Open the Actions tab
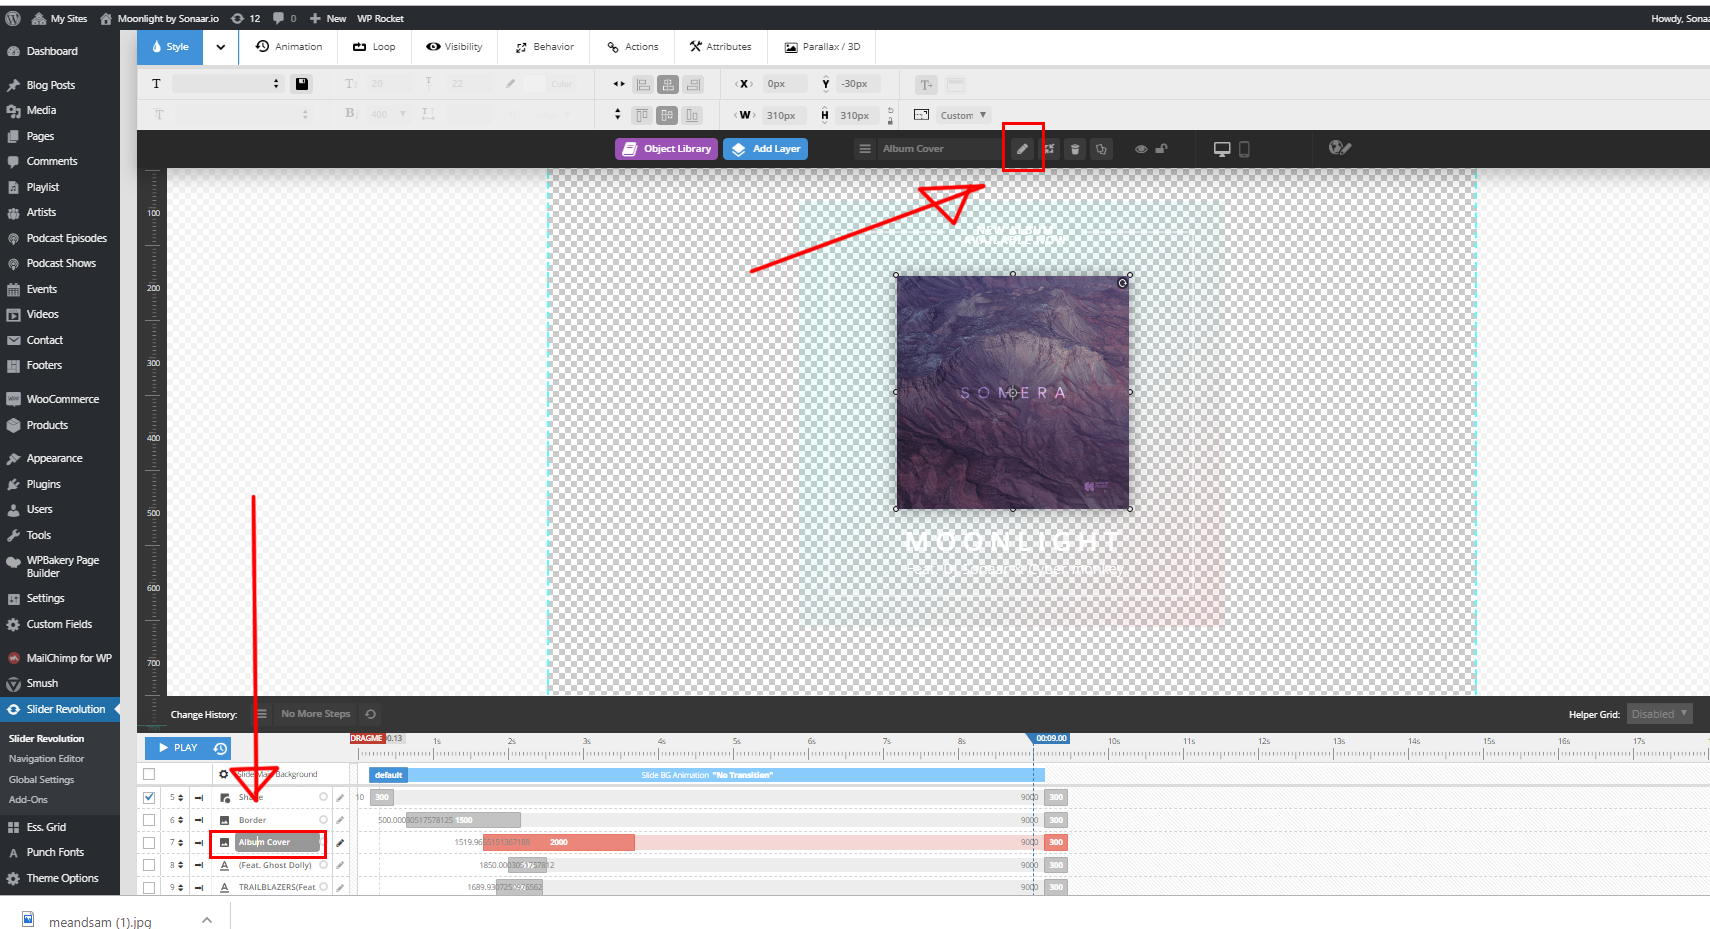The width and height of the screenshot is (1710, 929). [632, 47]
